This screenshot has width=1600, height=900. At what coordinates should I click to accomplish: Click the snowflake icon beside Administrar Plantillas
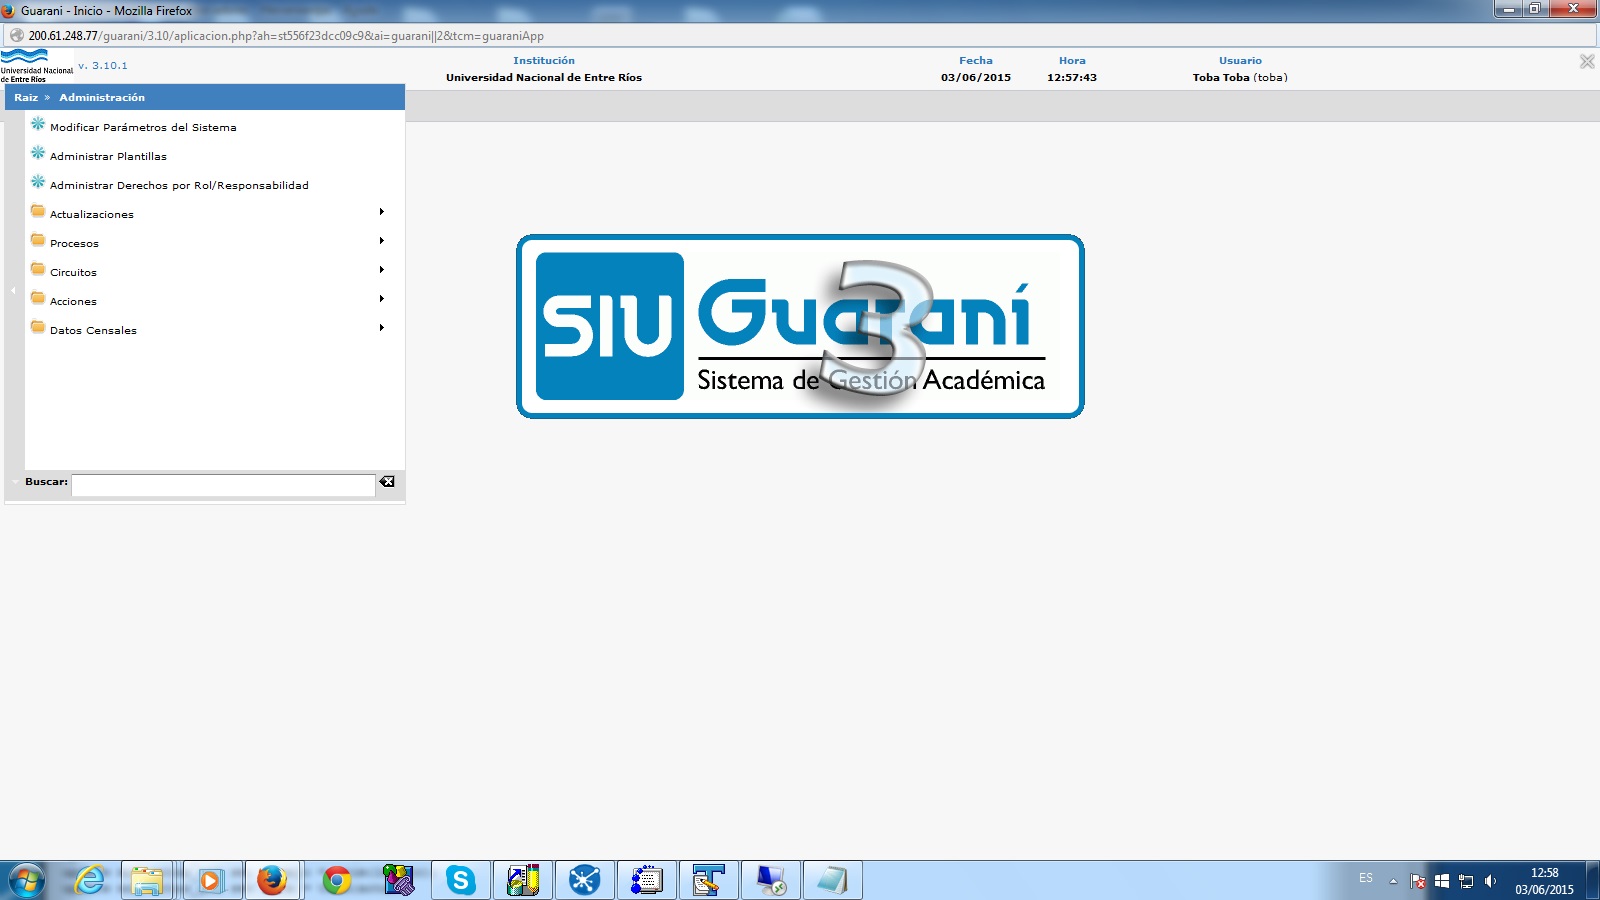point(38,153)
